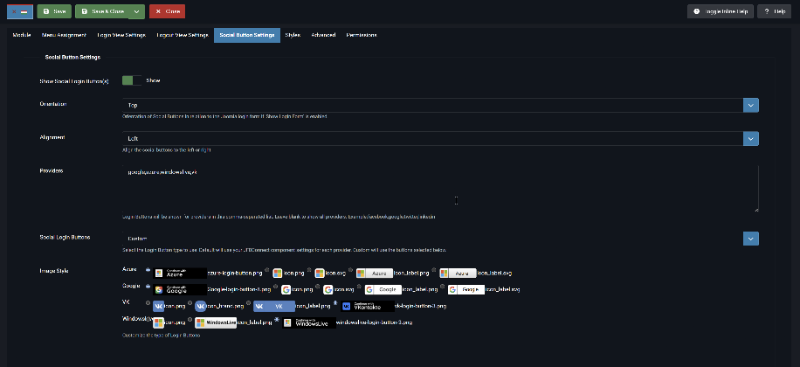Image resolution: width=800 pixels, height=367 pixels.
Task: Open the Logout View Settings tab
Action: coord(182,35)
